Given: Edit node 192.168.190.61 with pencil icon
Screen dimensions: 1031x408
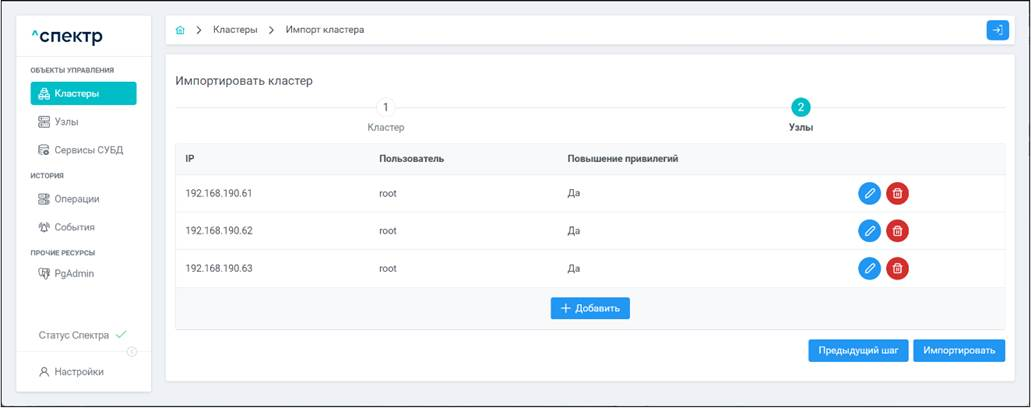Looking at the screenshot, I should coord(869,193).
